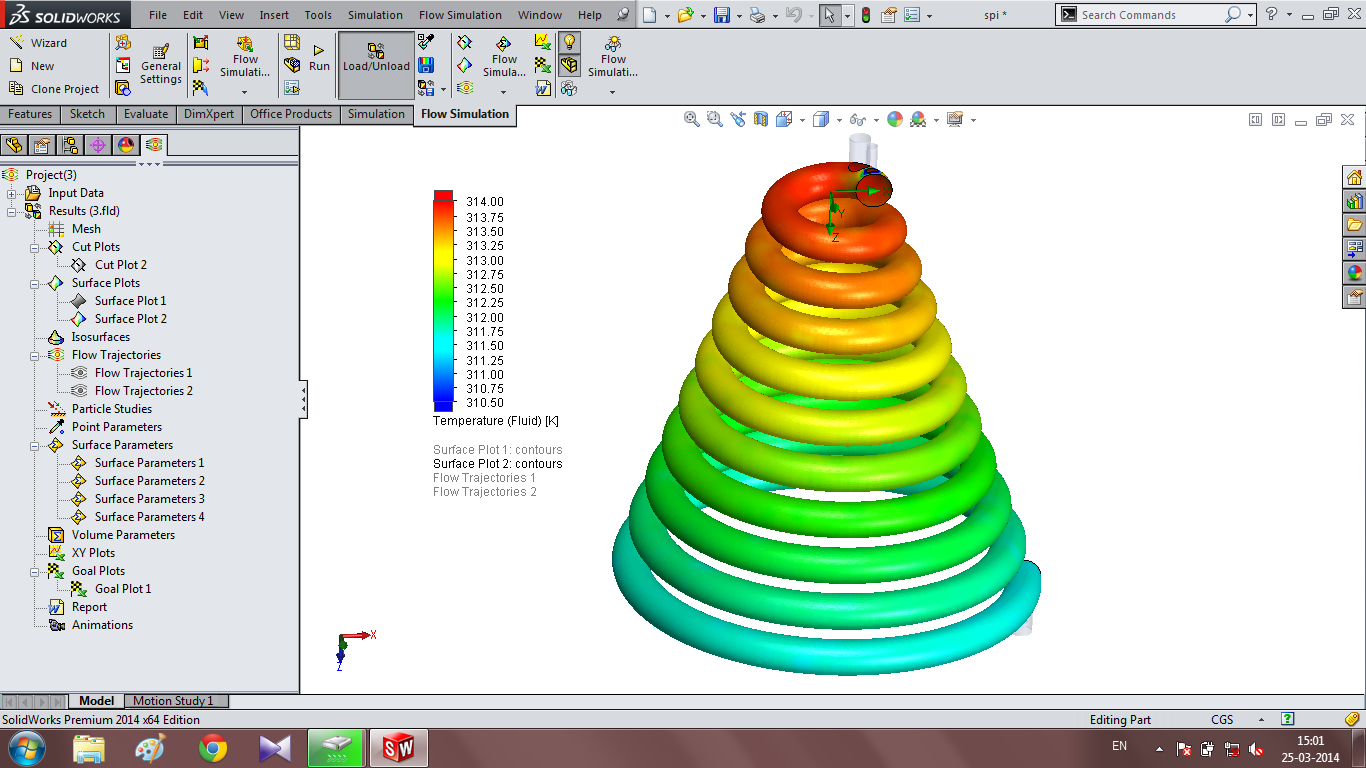This screenshot has height=768, width=1366.
Task: Click the Rebuild traffic light icon
Action: [x=865, y=15]
